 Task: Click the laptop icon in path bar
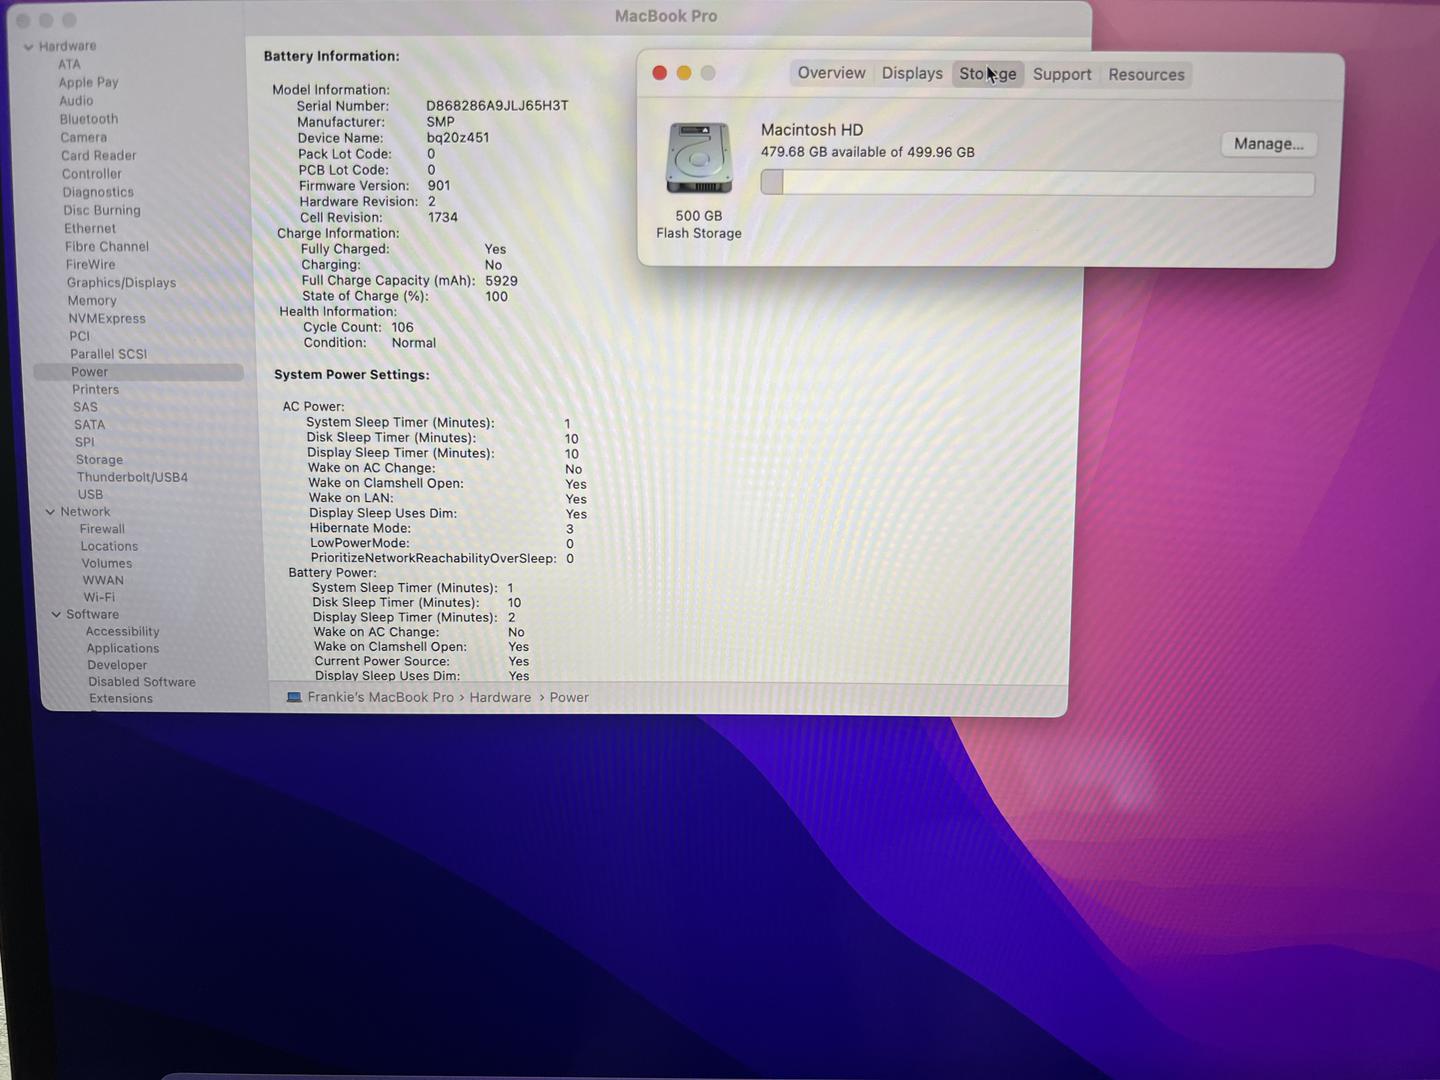click(x=294, y=697)
